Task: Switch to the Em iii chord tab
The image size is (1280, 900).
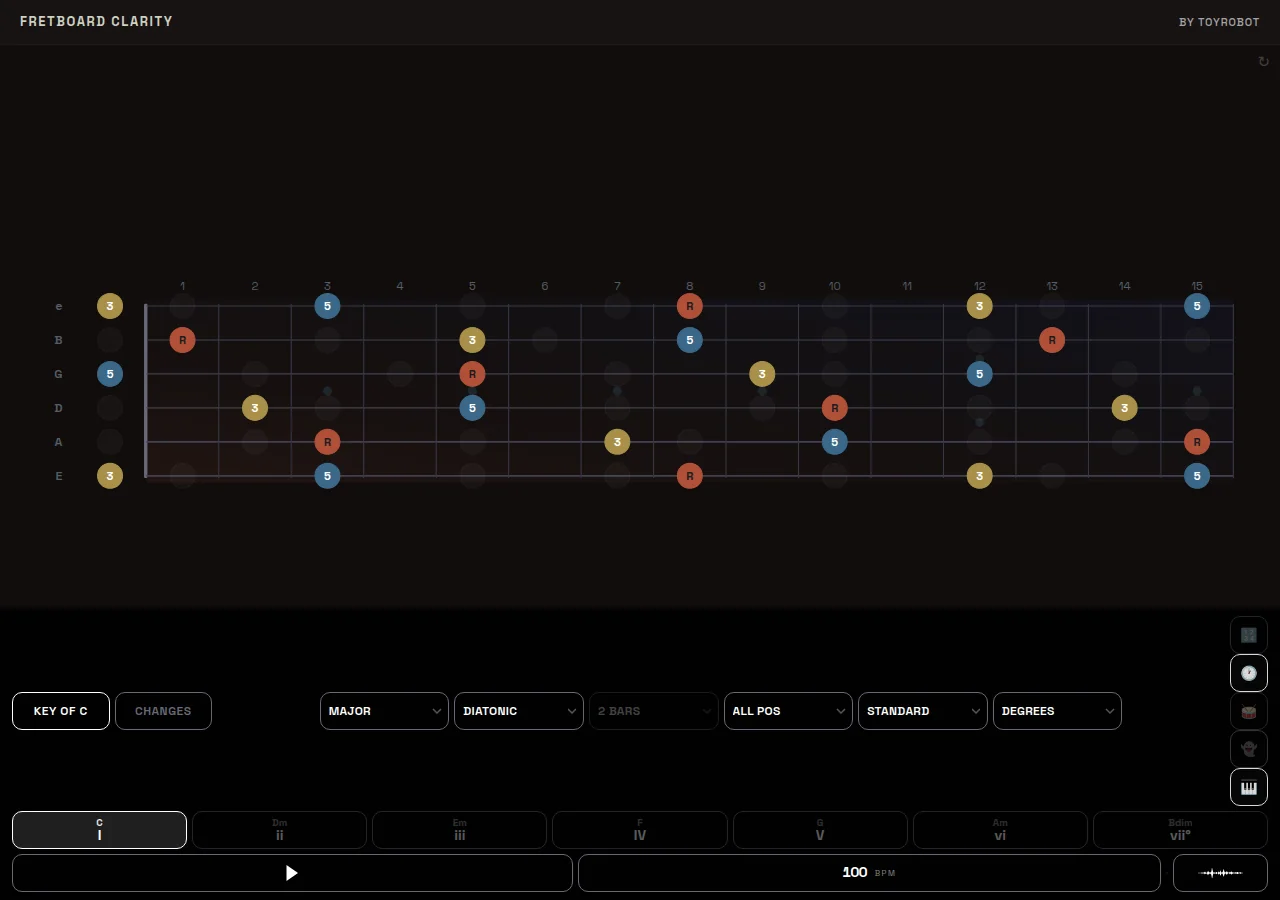Action: click(459, 830)
